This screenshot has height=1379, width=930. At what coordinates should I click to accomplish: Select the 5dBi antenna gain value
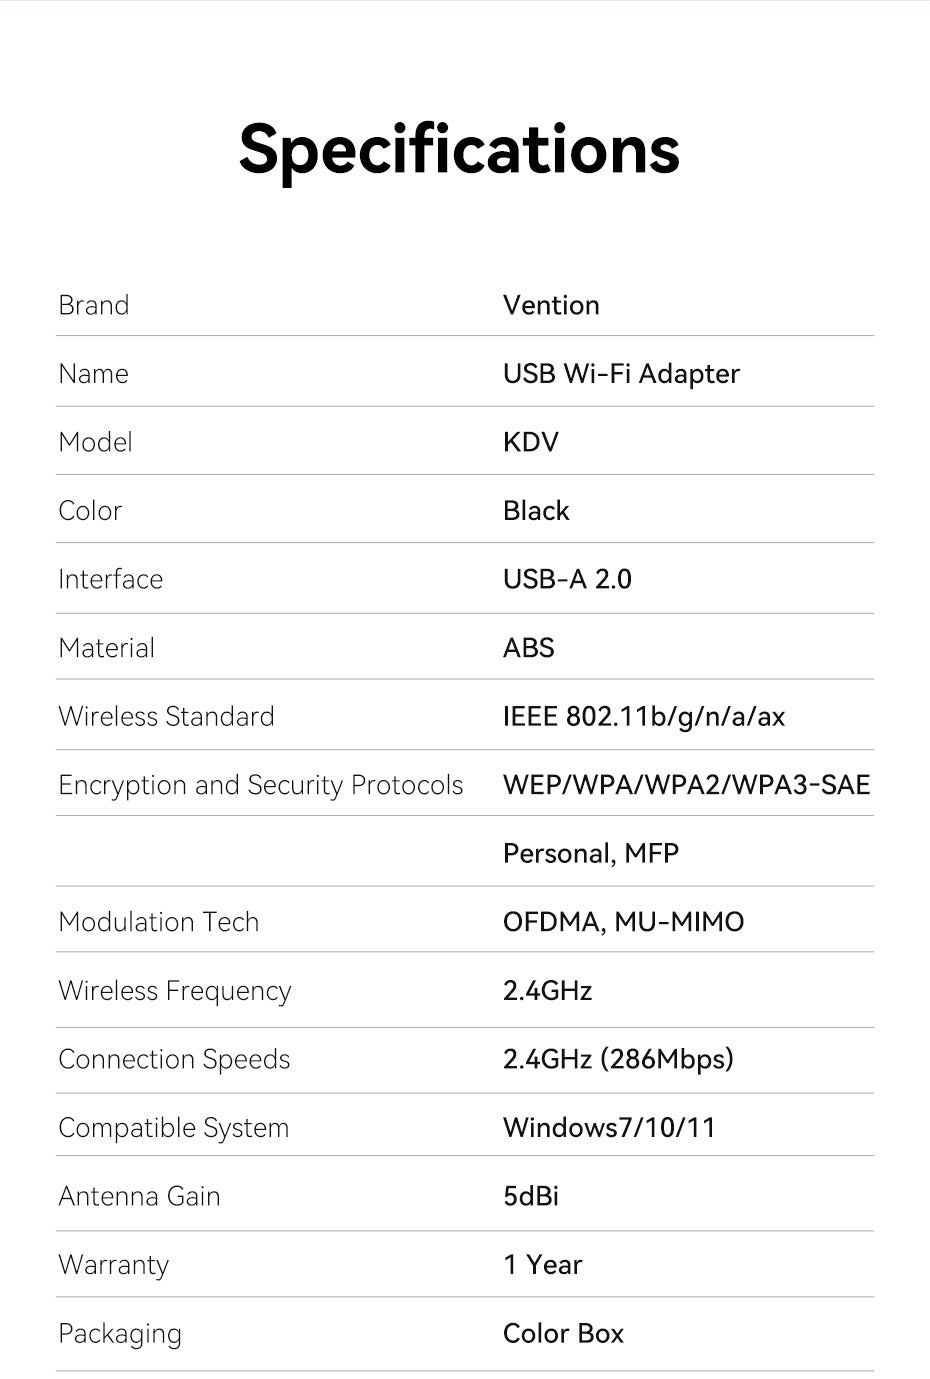[531, 1196]
